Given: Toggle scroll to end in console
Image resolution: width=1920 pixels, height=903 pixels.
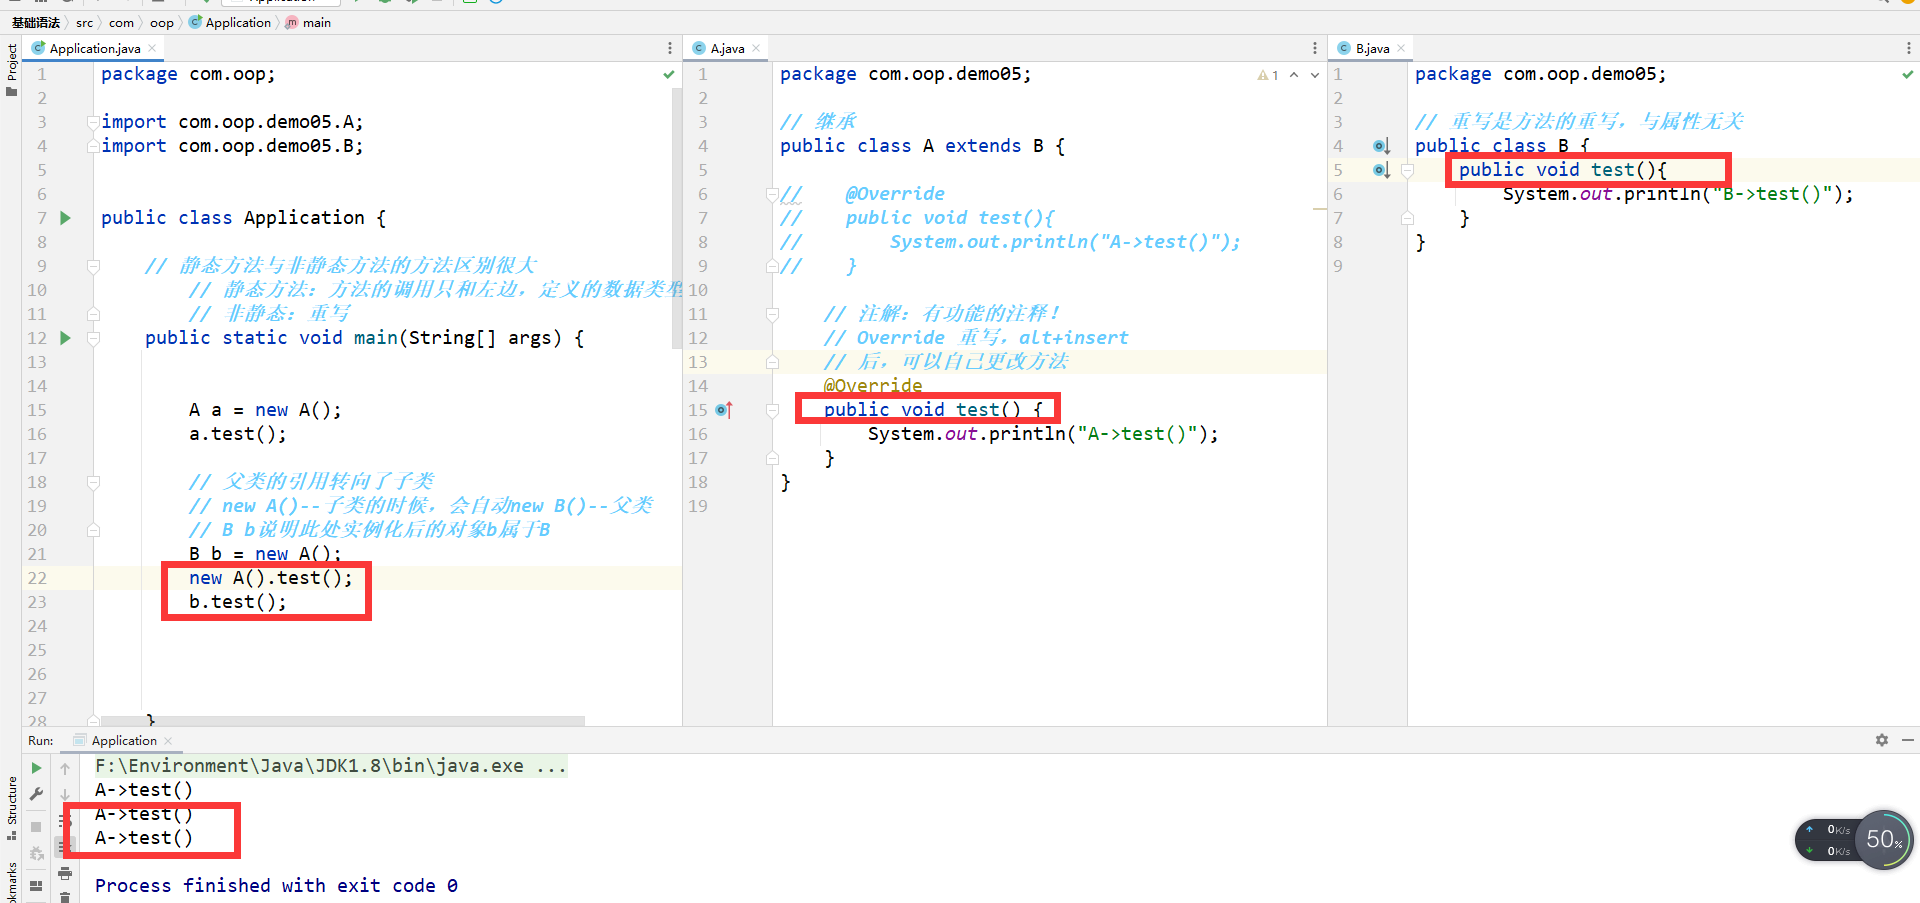Looking at the screenshot, I should (x=63, y=846).
